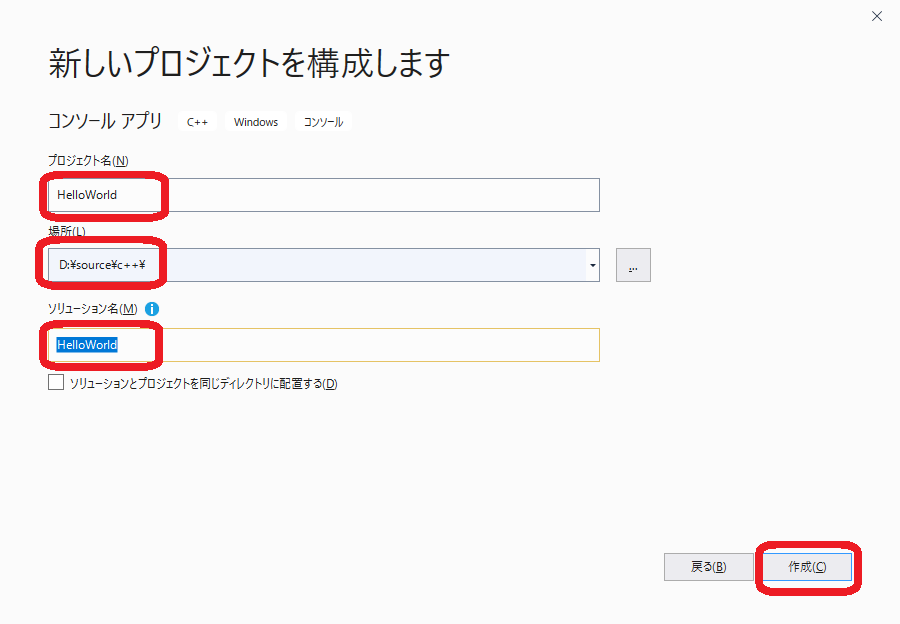
Task: Click the ソリューション名(M) label
Action: click(x=93, y=309)
